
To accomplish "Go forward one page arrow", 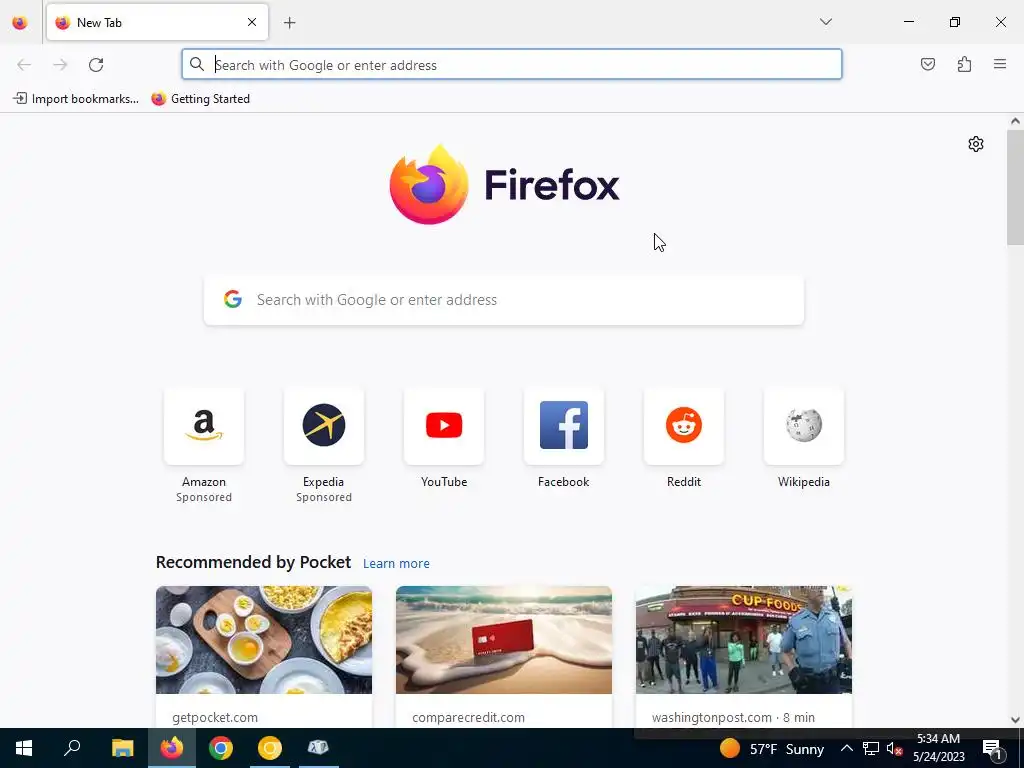I will (x=60, y=65).
